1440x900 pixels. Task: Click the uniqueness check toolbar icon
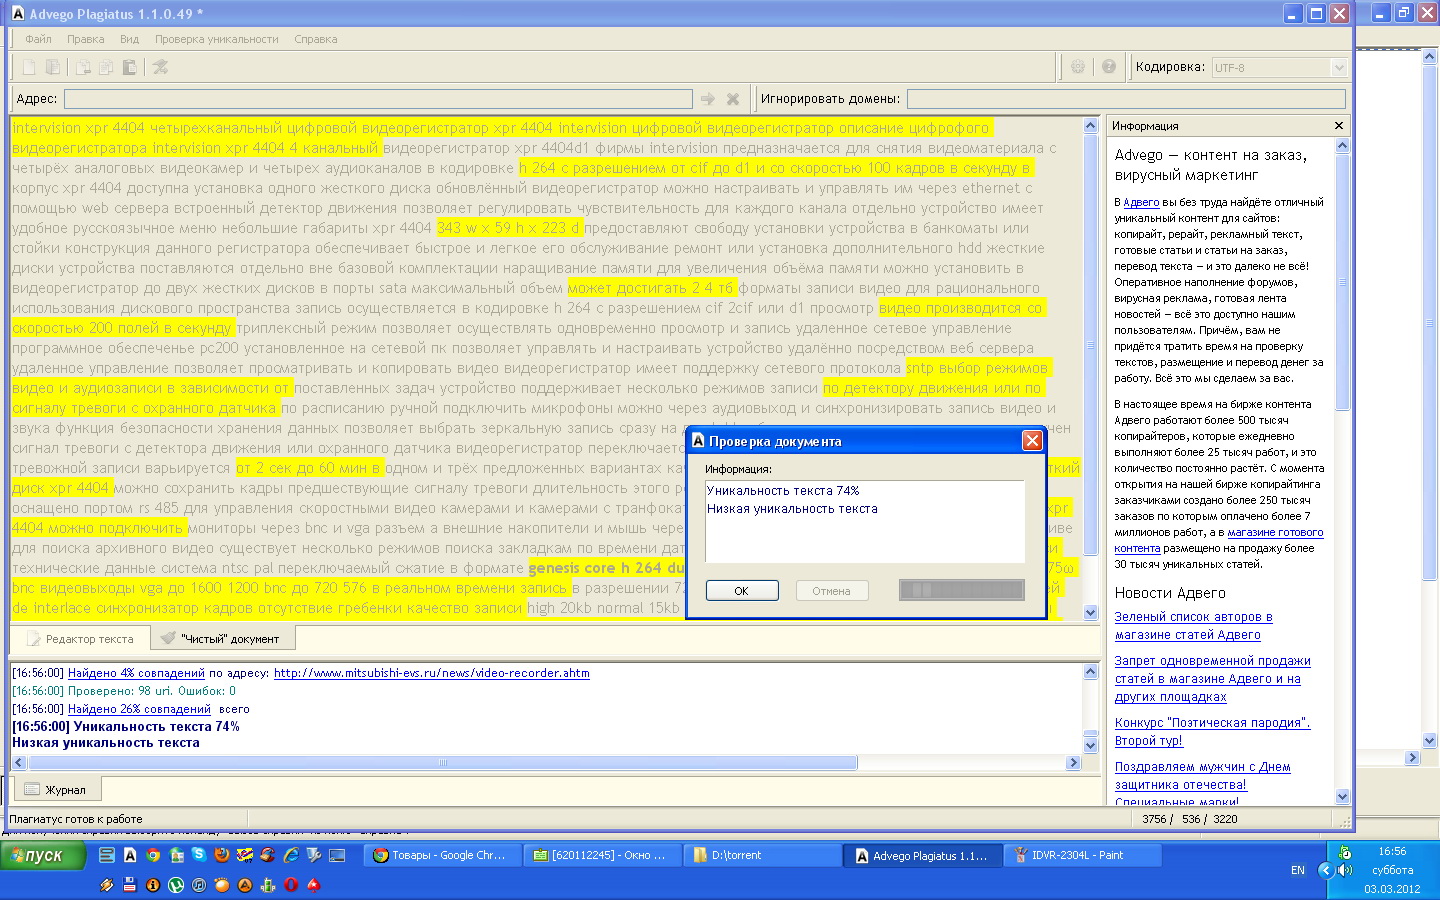pyautogui.click(x=160, y=67)
